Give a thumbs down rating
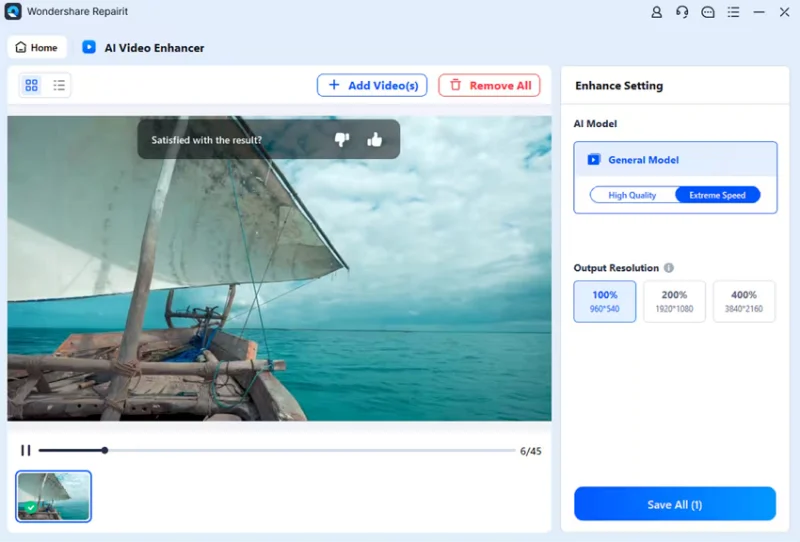The image size is (800, 542). [x=342, y=140]
